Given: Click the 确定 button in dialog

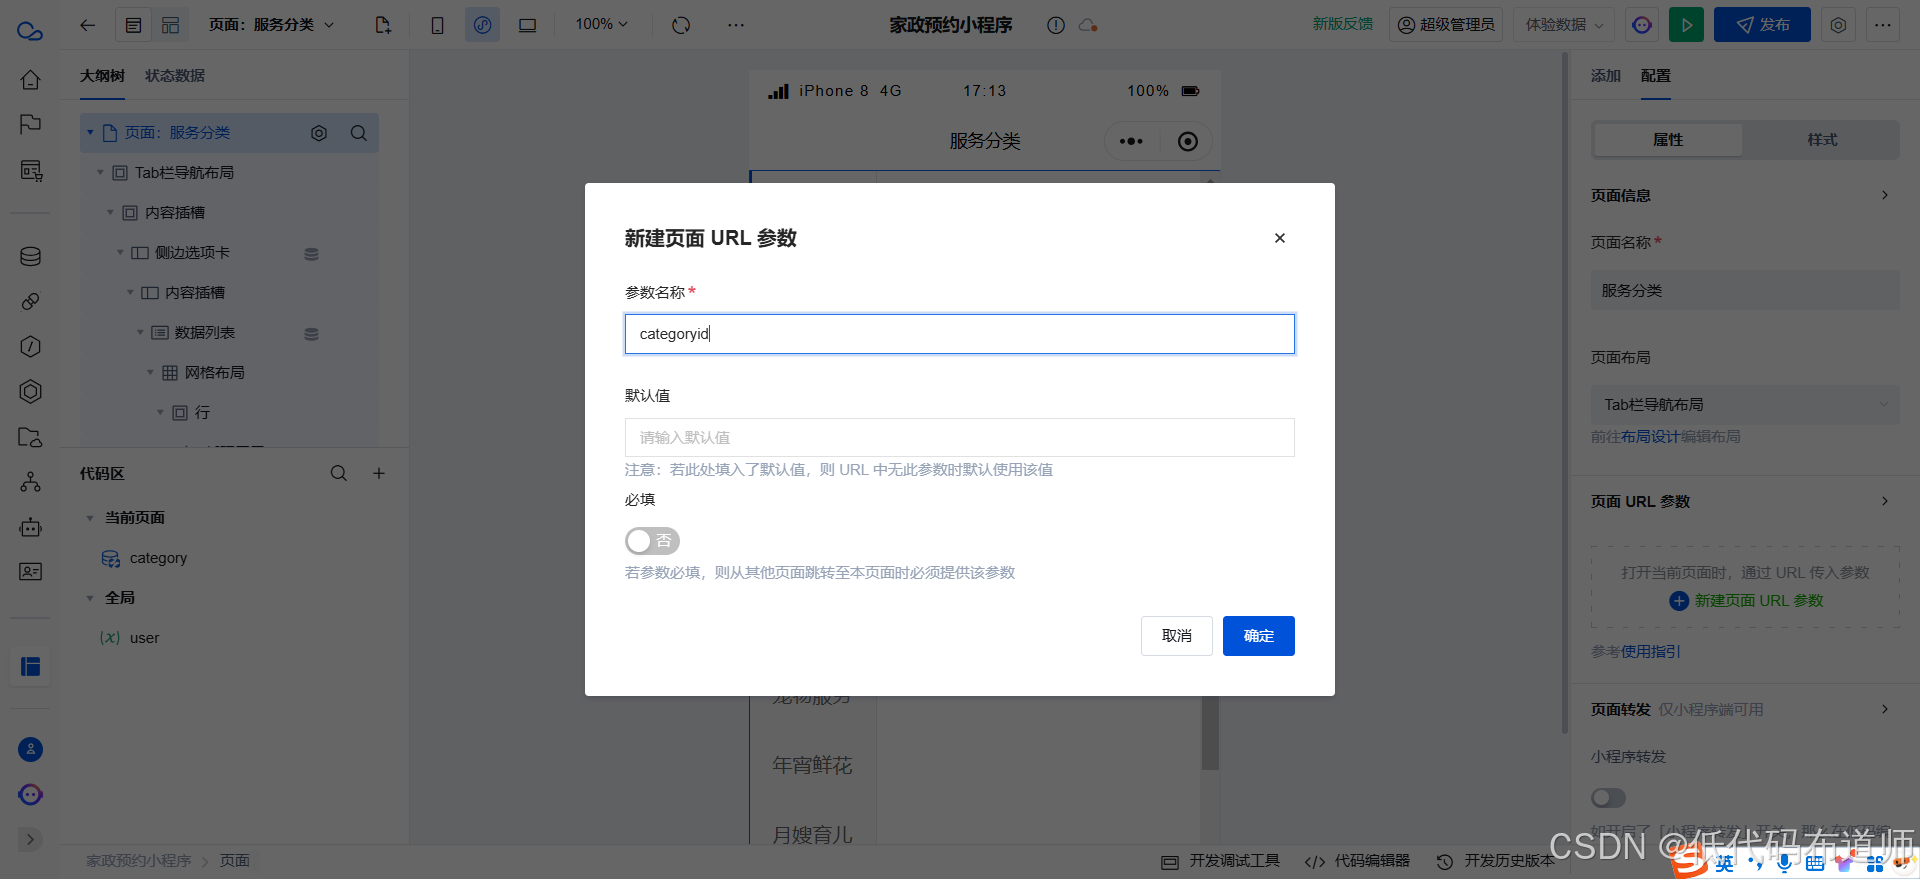Looking at the screenshot, I should tap(1259, 636).
